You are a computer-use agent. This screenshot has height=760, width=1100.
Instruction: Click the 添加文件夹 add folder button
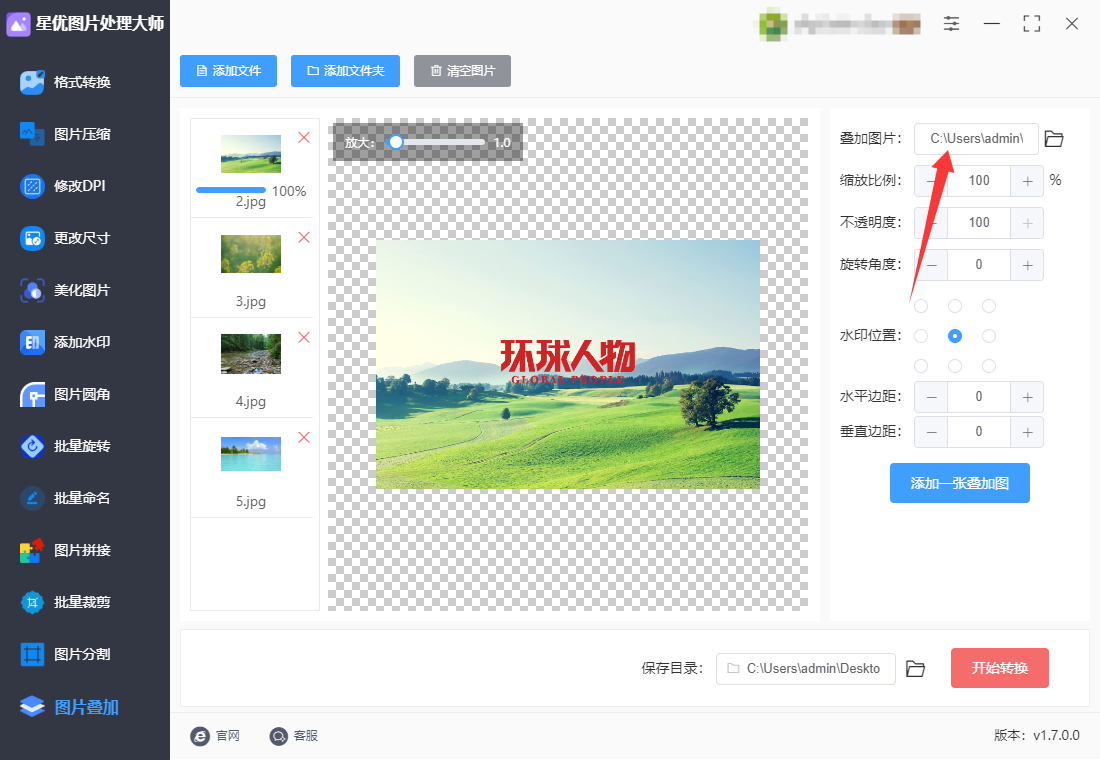tap(345, 71)
